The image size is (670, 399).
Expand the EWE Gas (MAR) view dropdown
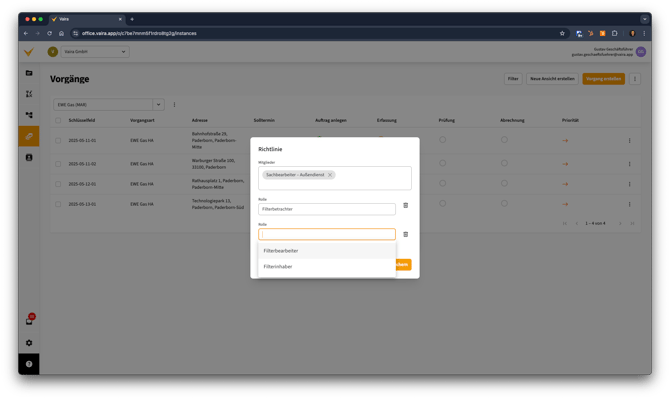158,105
